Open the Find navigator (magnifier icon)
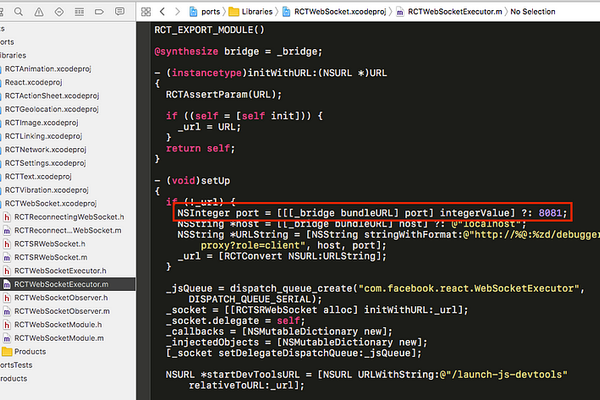 [x=18, y=12]
